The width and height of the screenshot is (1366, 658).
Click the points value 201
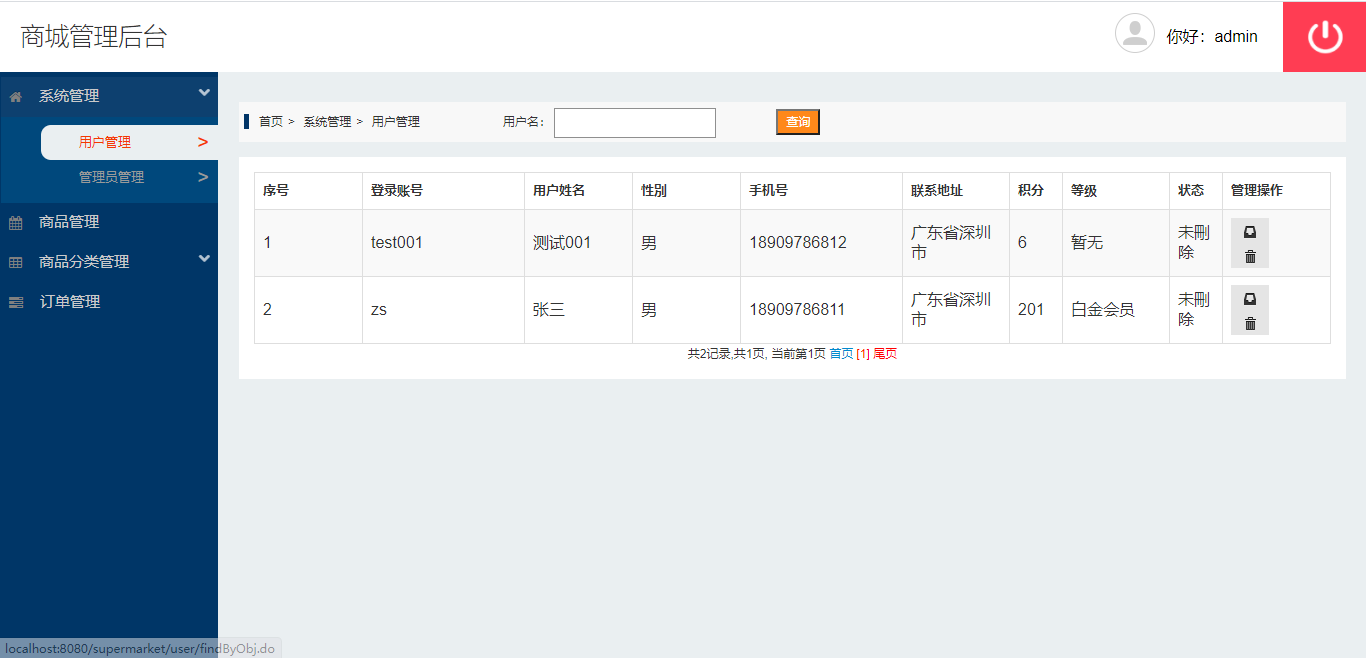(x=1031, y=310)
